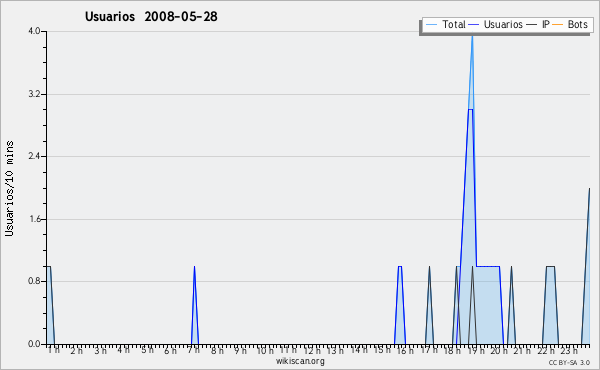
Task: Click the y-axis value 0.0
Action: click(34, 344)
